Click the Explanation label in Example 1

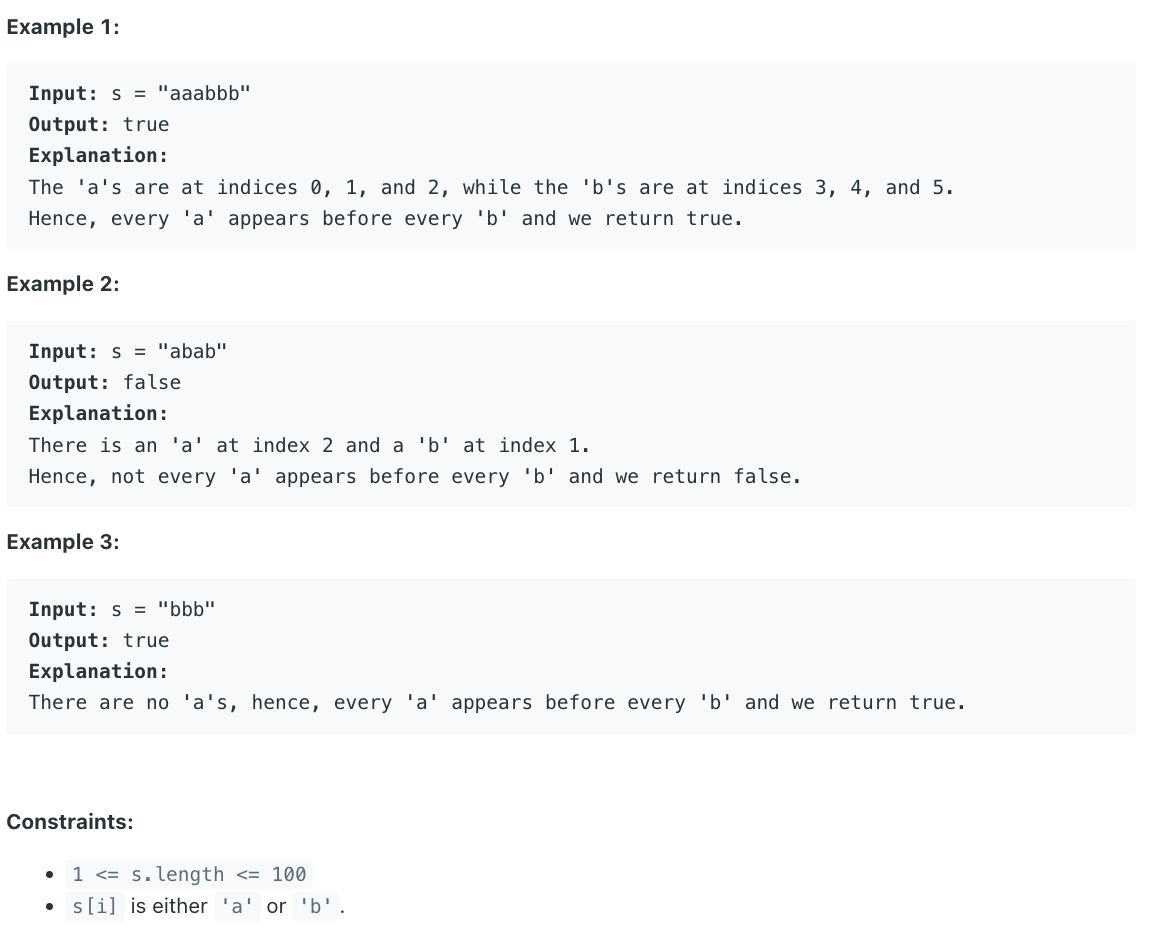(x=99, y=156)
